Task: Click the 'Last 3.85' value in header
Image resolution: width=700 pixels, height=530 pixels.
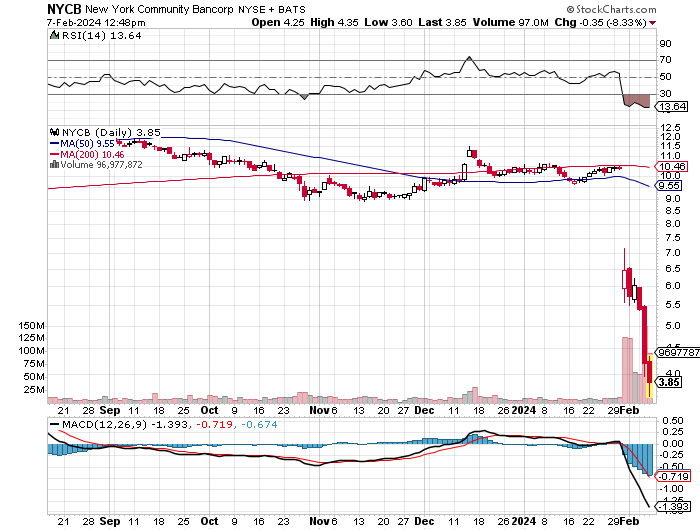Action: click(442, 22)
